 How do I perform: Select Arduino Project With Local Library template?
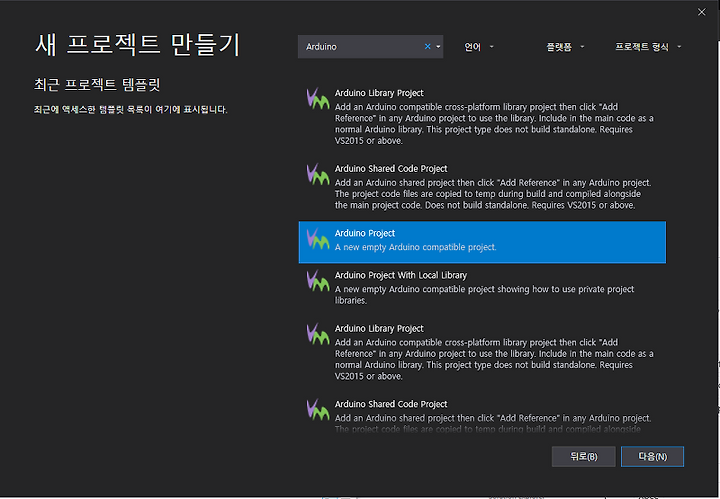coord(482,288)
